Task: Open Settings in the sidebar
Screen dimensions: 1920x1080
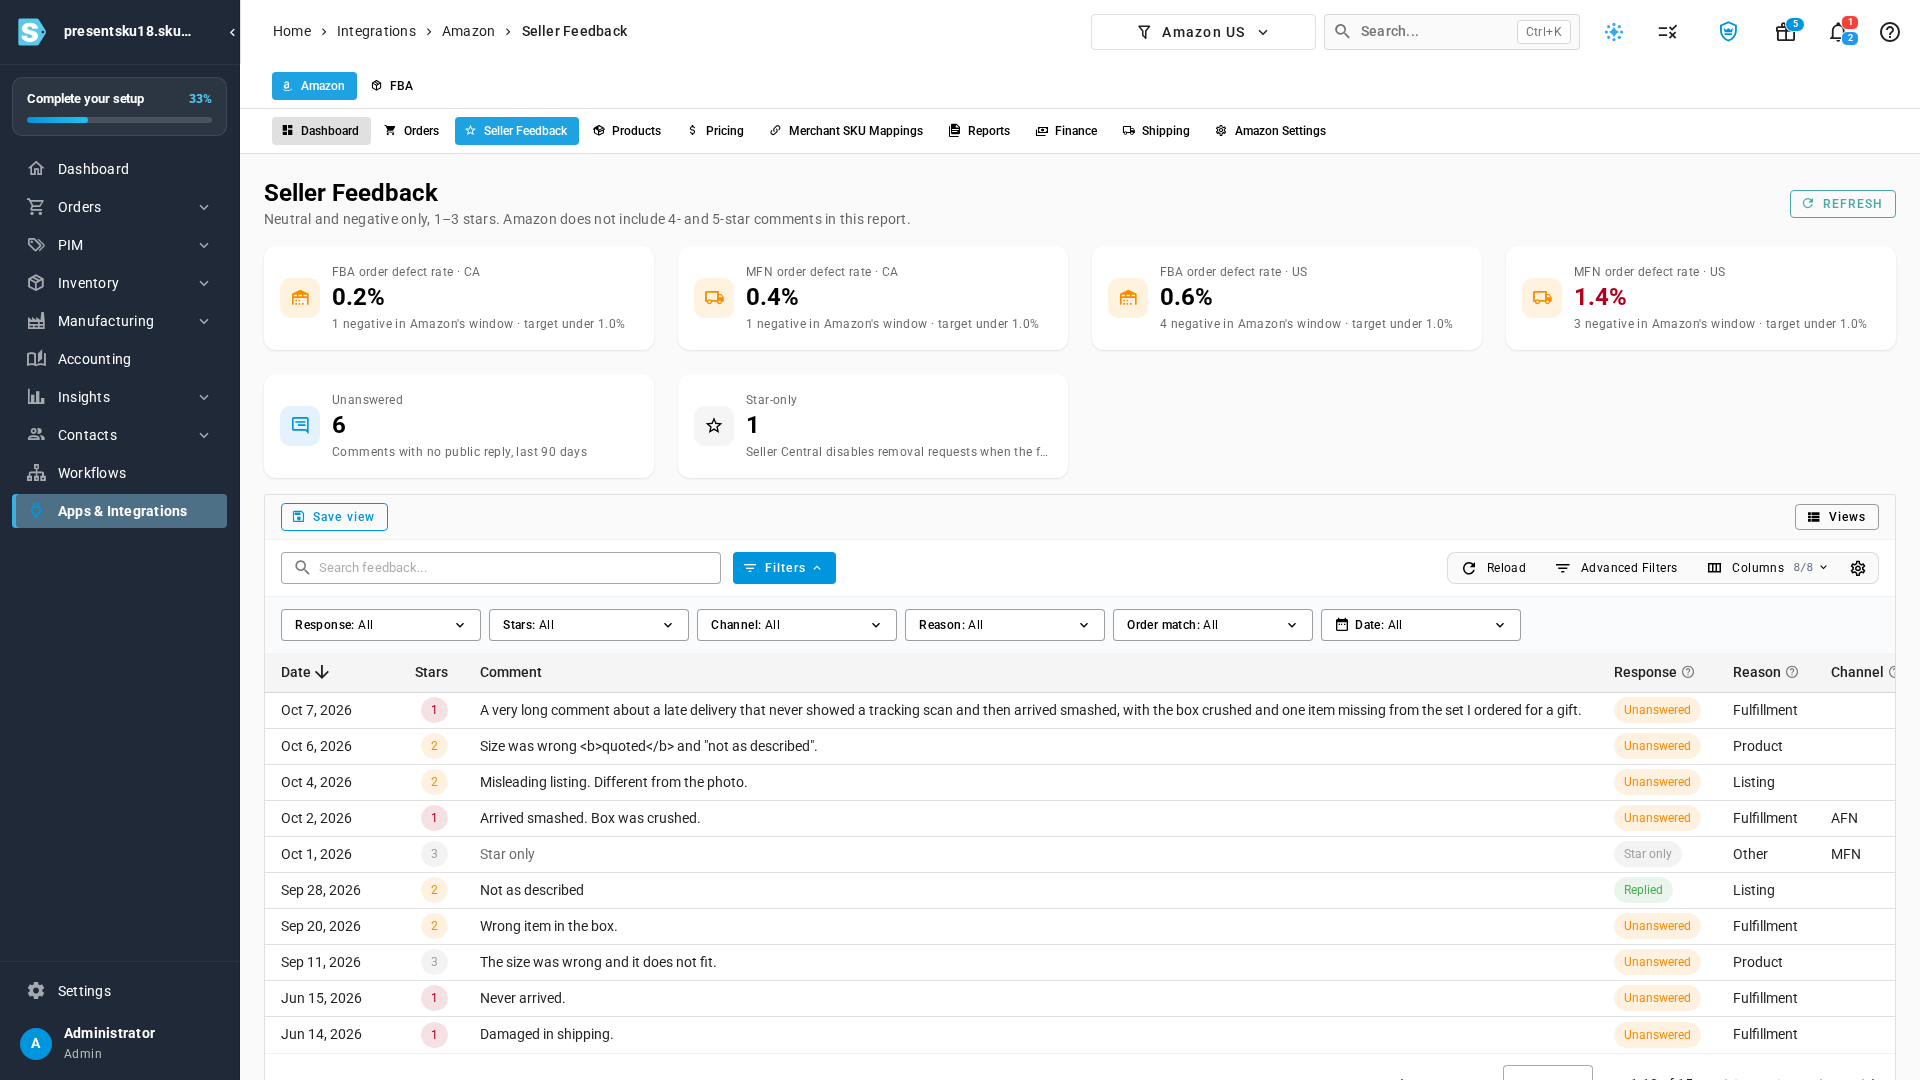Action: (120, 991)
